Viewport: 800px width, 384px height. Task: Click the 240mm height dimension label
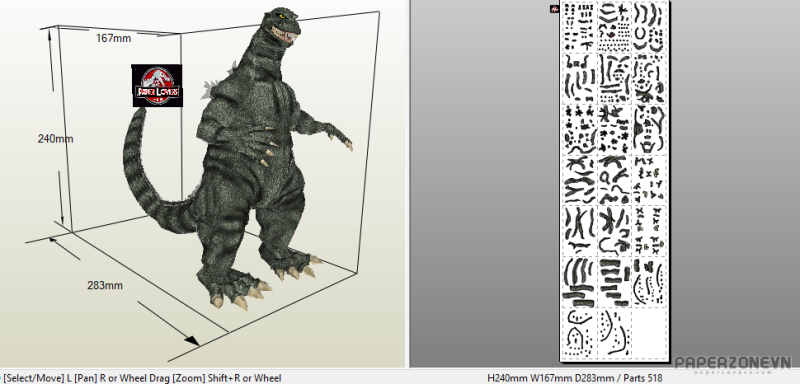pos(55,139)
